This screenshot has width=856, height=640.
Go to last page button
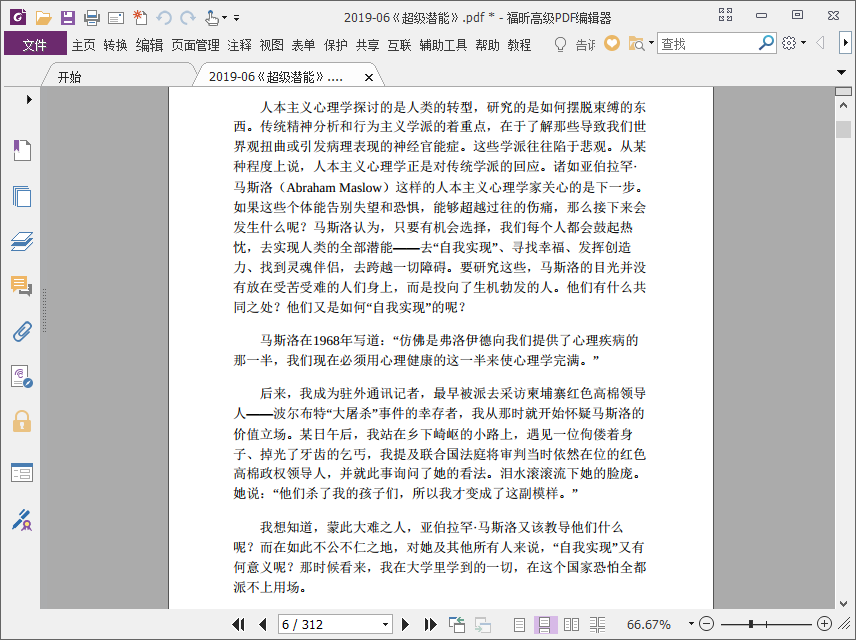click(430, 624)
